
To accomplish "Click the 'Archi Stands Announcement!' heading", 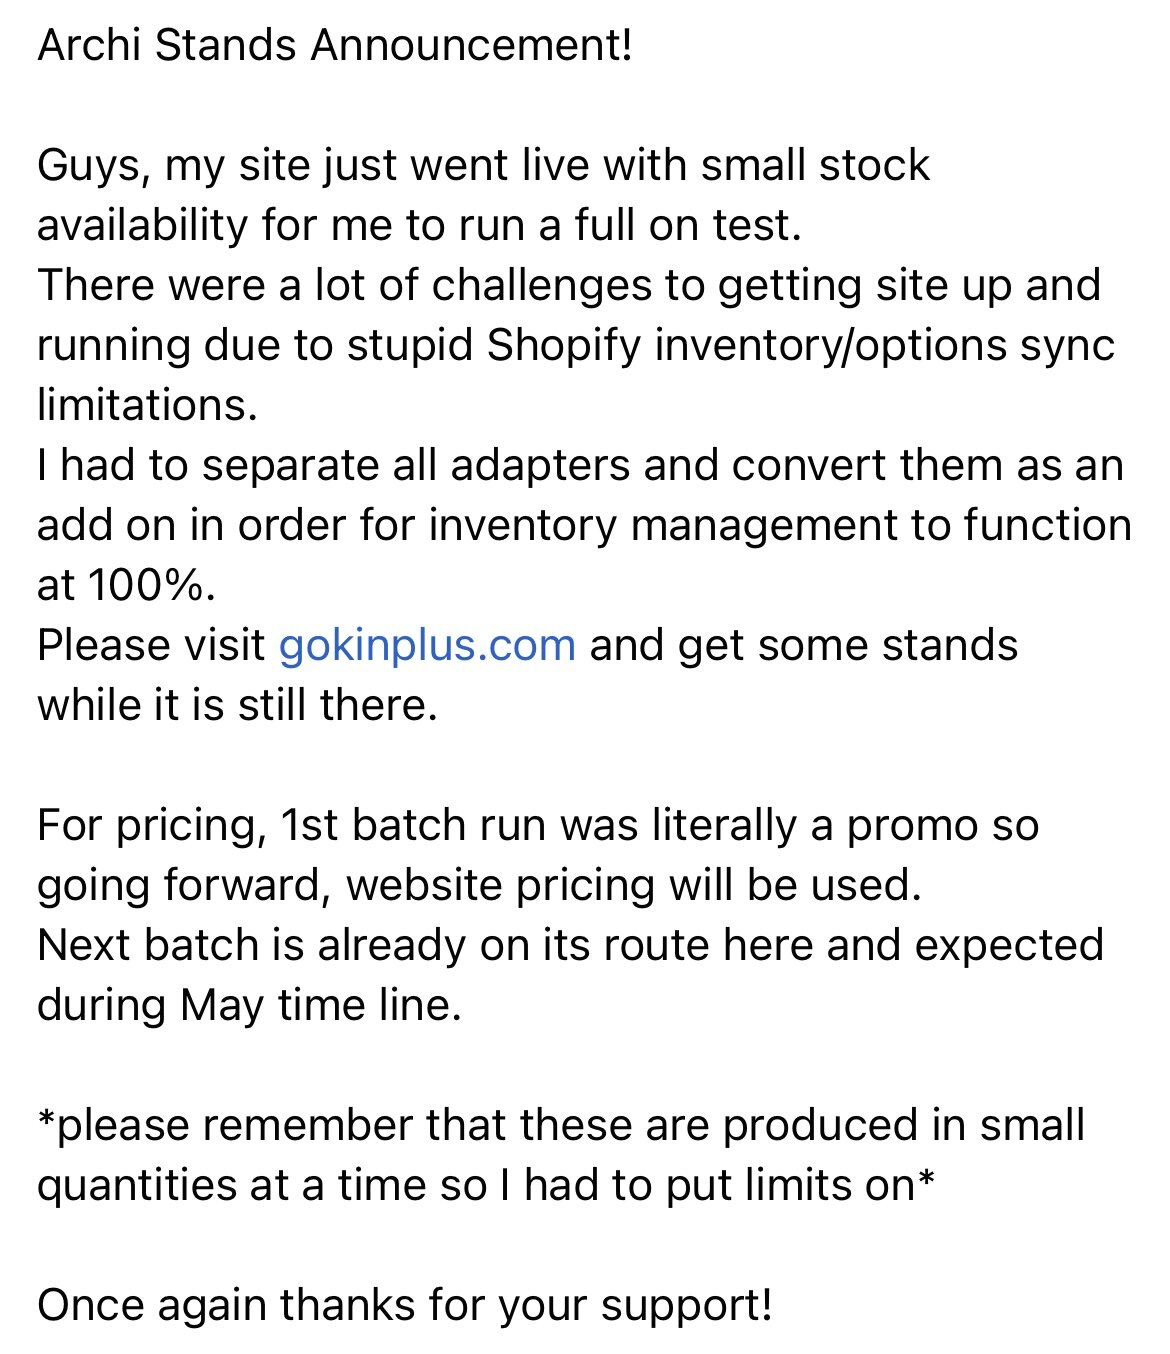I will 335,46.
